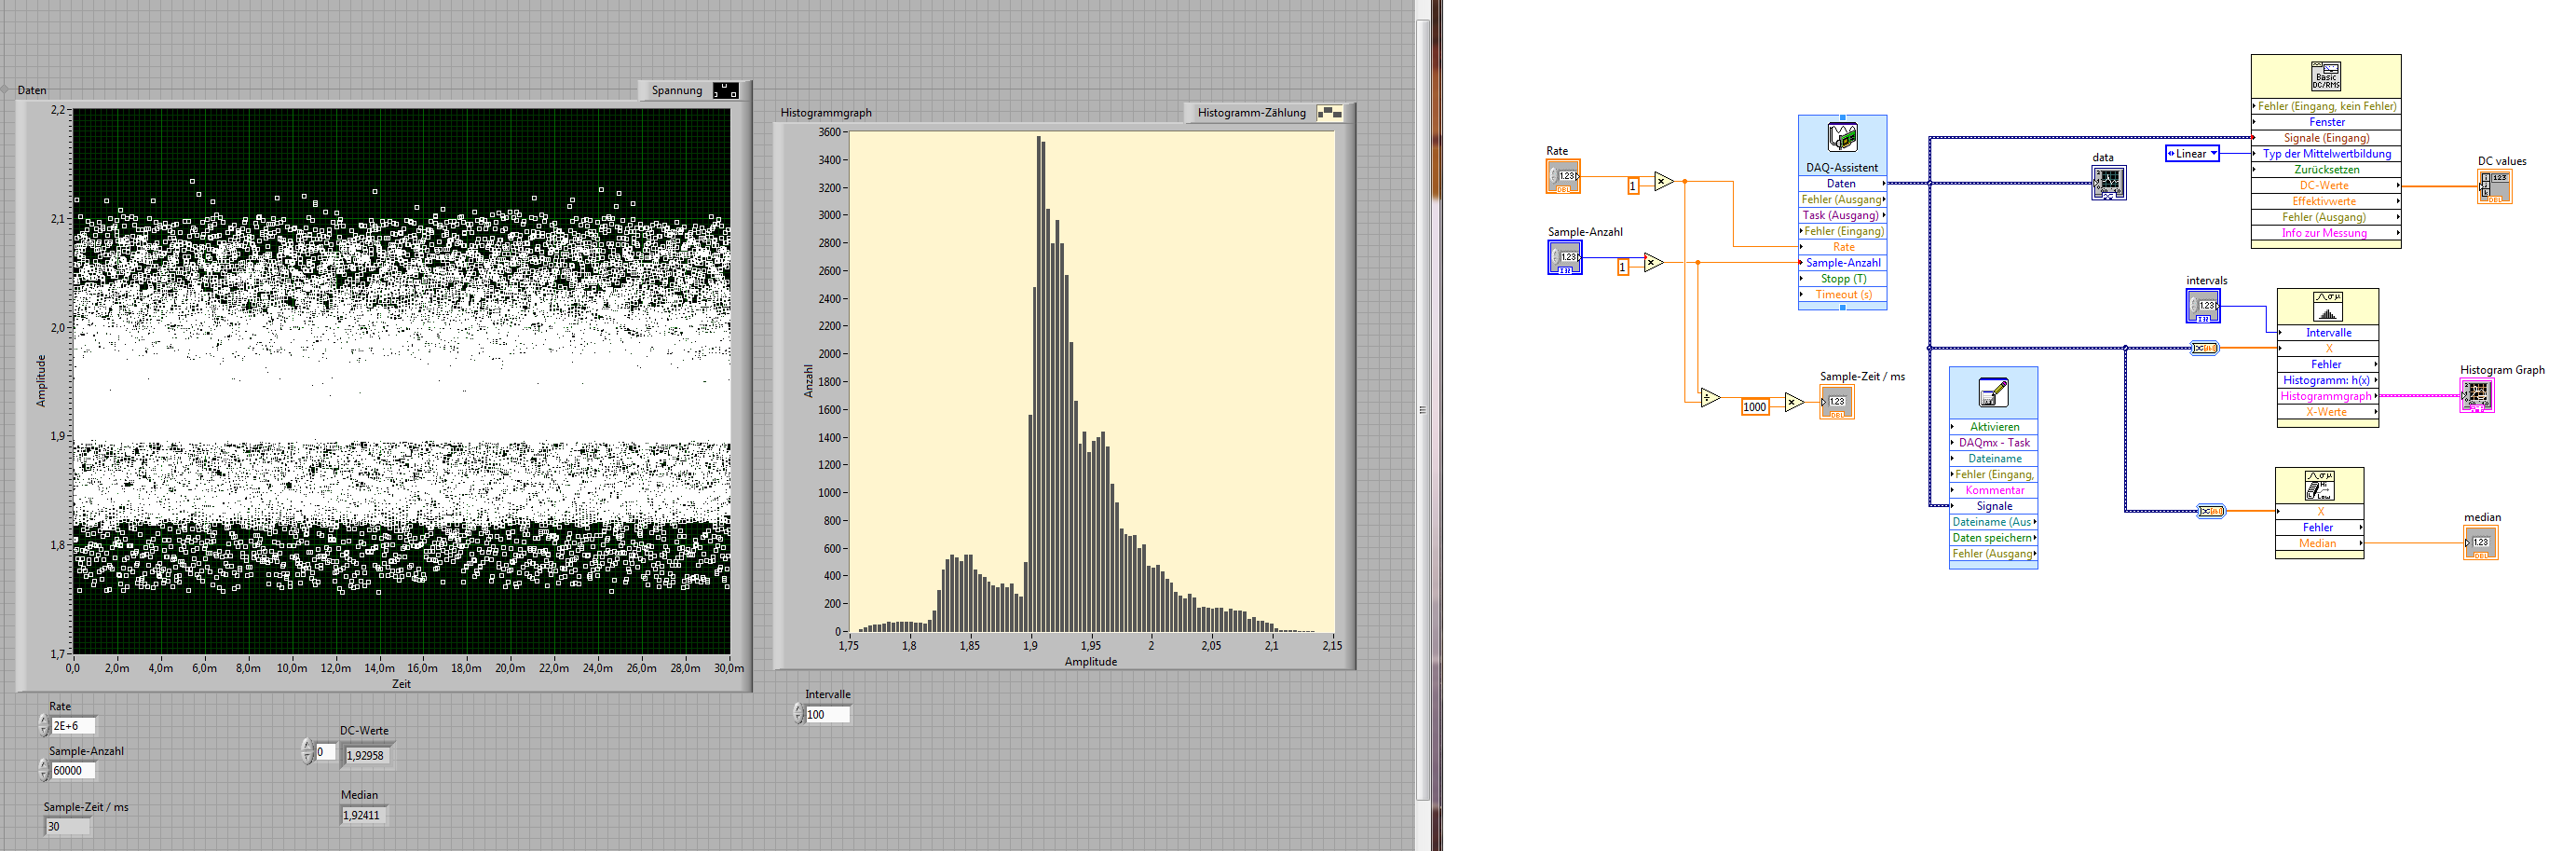This screenshot has width=2576, height=851.
Task: Click the Info zur Messung row
Action: 2326,234
